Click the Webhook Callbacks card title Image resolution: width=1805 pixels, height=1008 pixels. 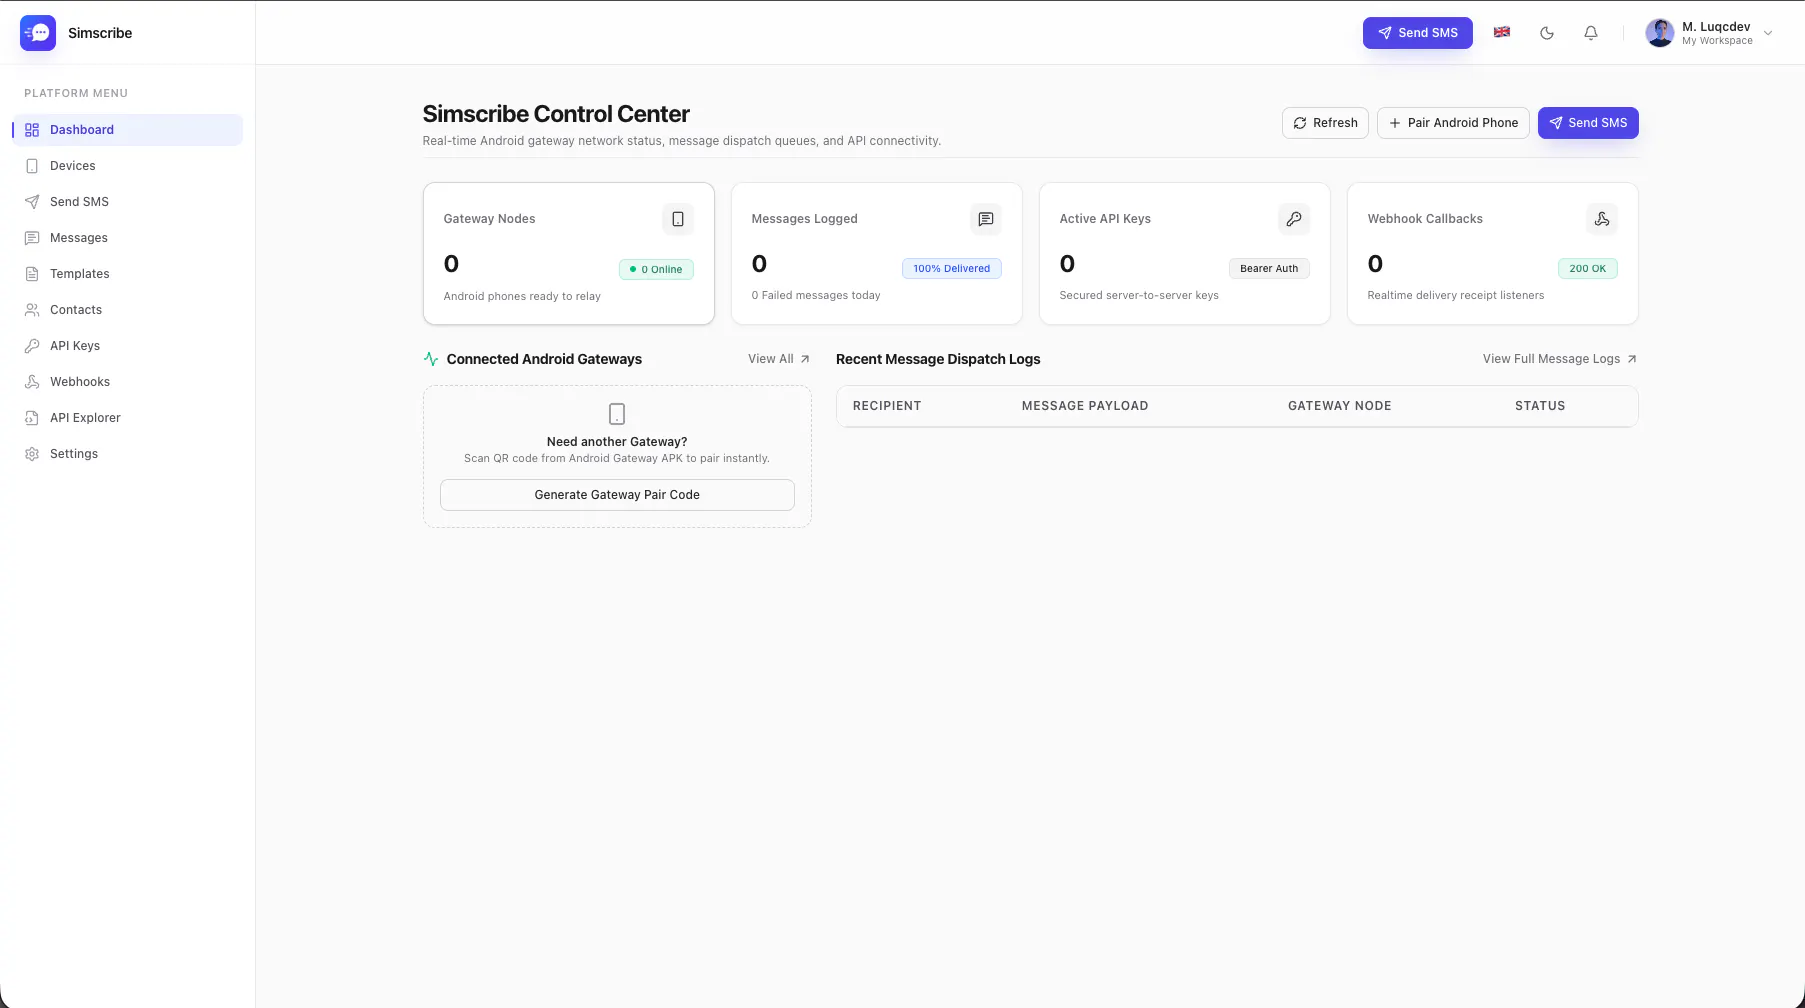(1425, 219)
